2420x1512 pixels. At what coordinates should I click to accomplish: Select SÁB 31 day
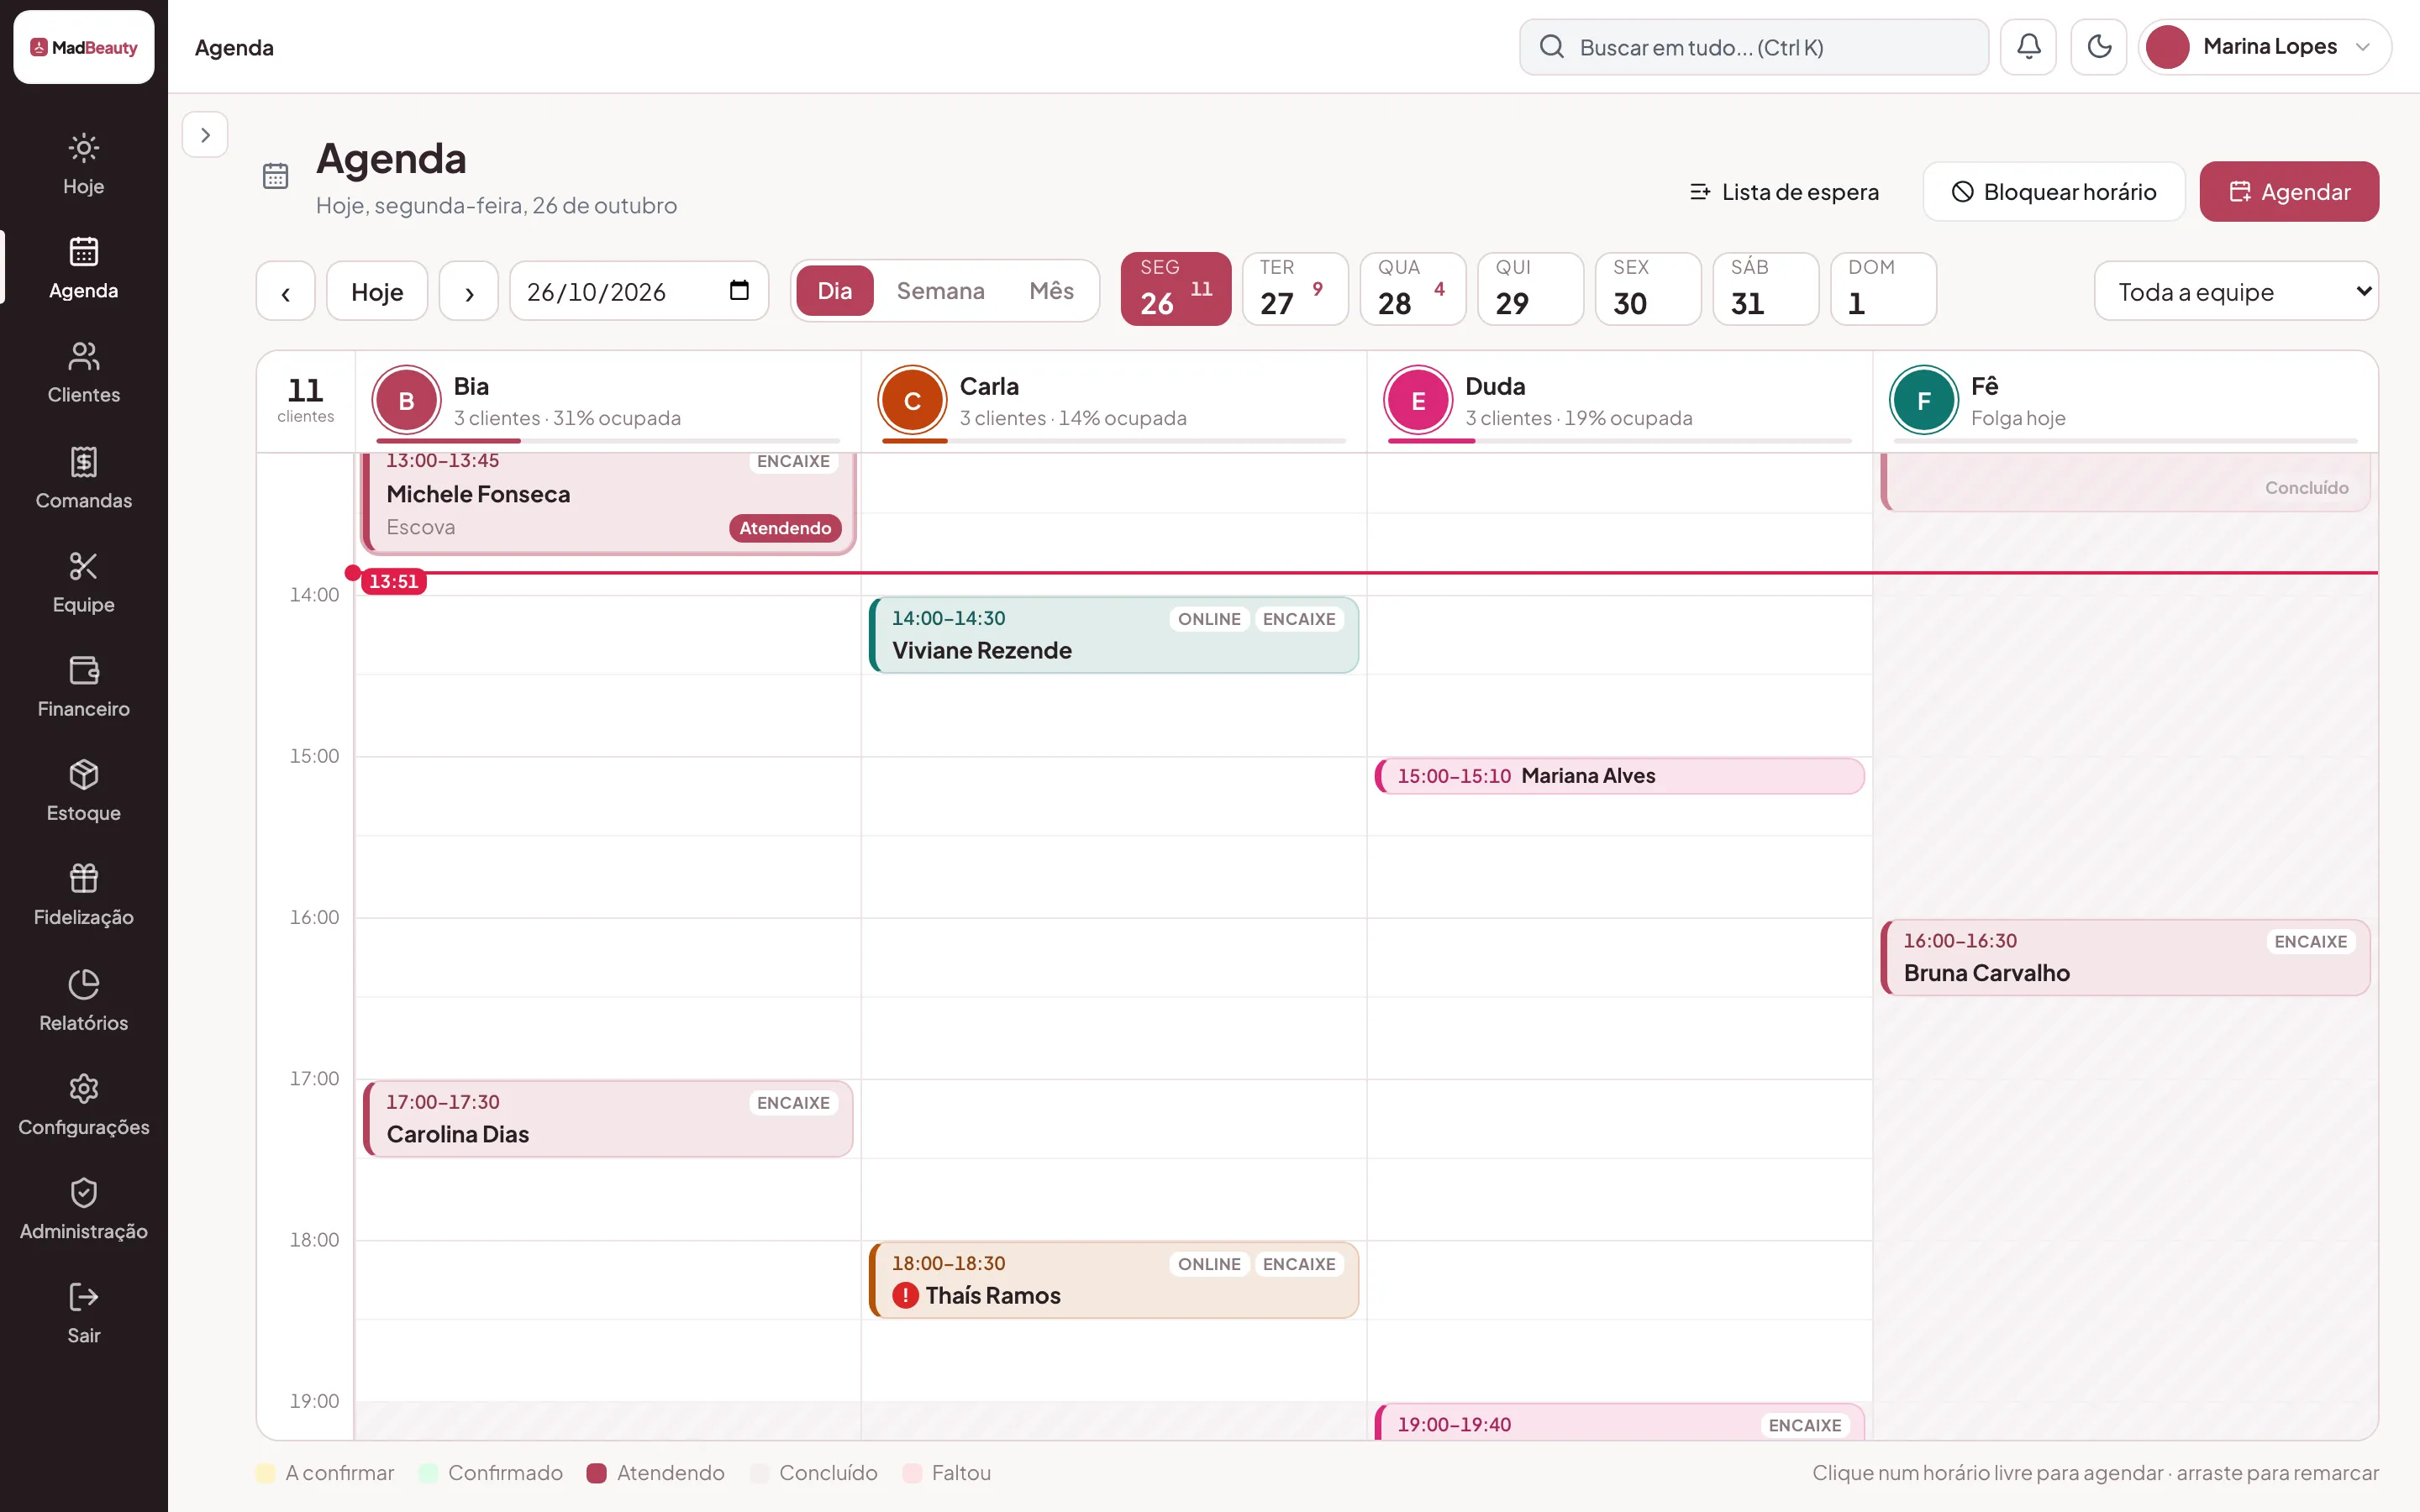click(1766, 289)
